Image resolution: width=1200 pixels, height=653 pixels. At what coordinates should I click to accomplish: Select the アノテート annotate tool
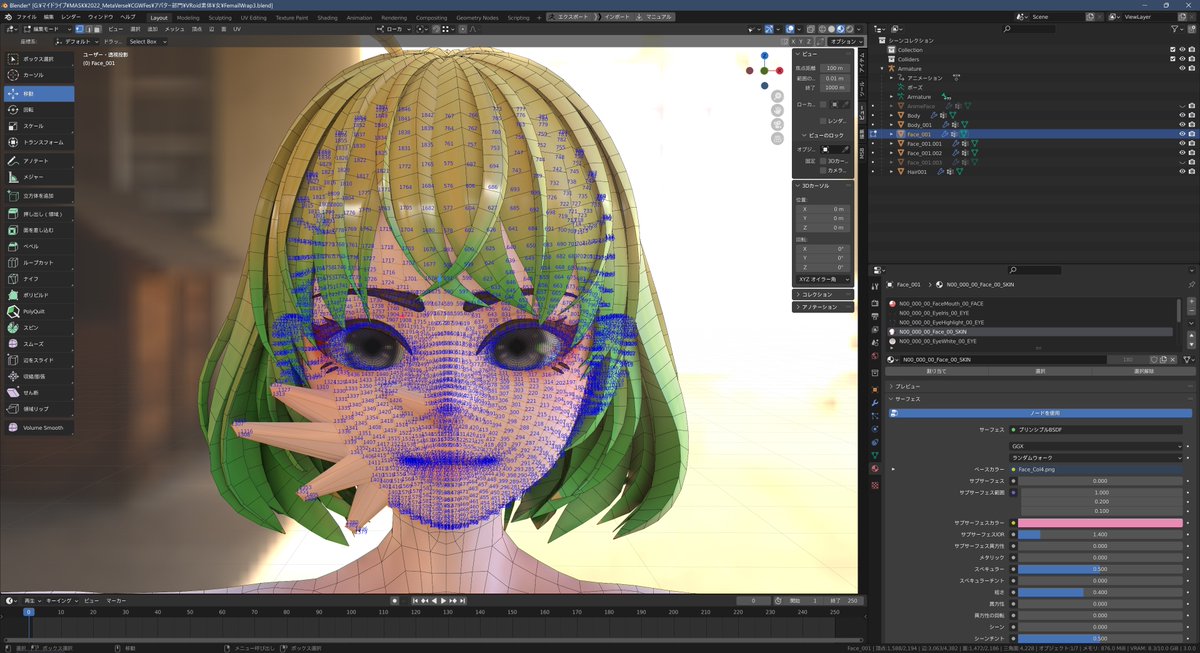pyautogui.click(x=38, y=160)
